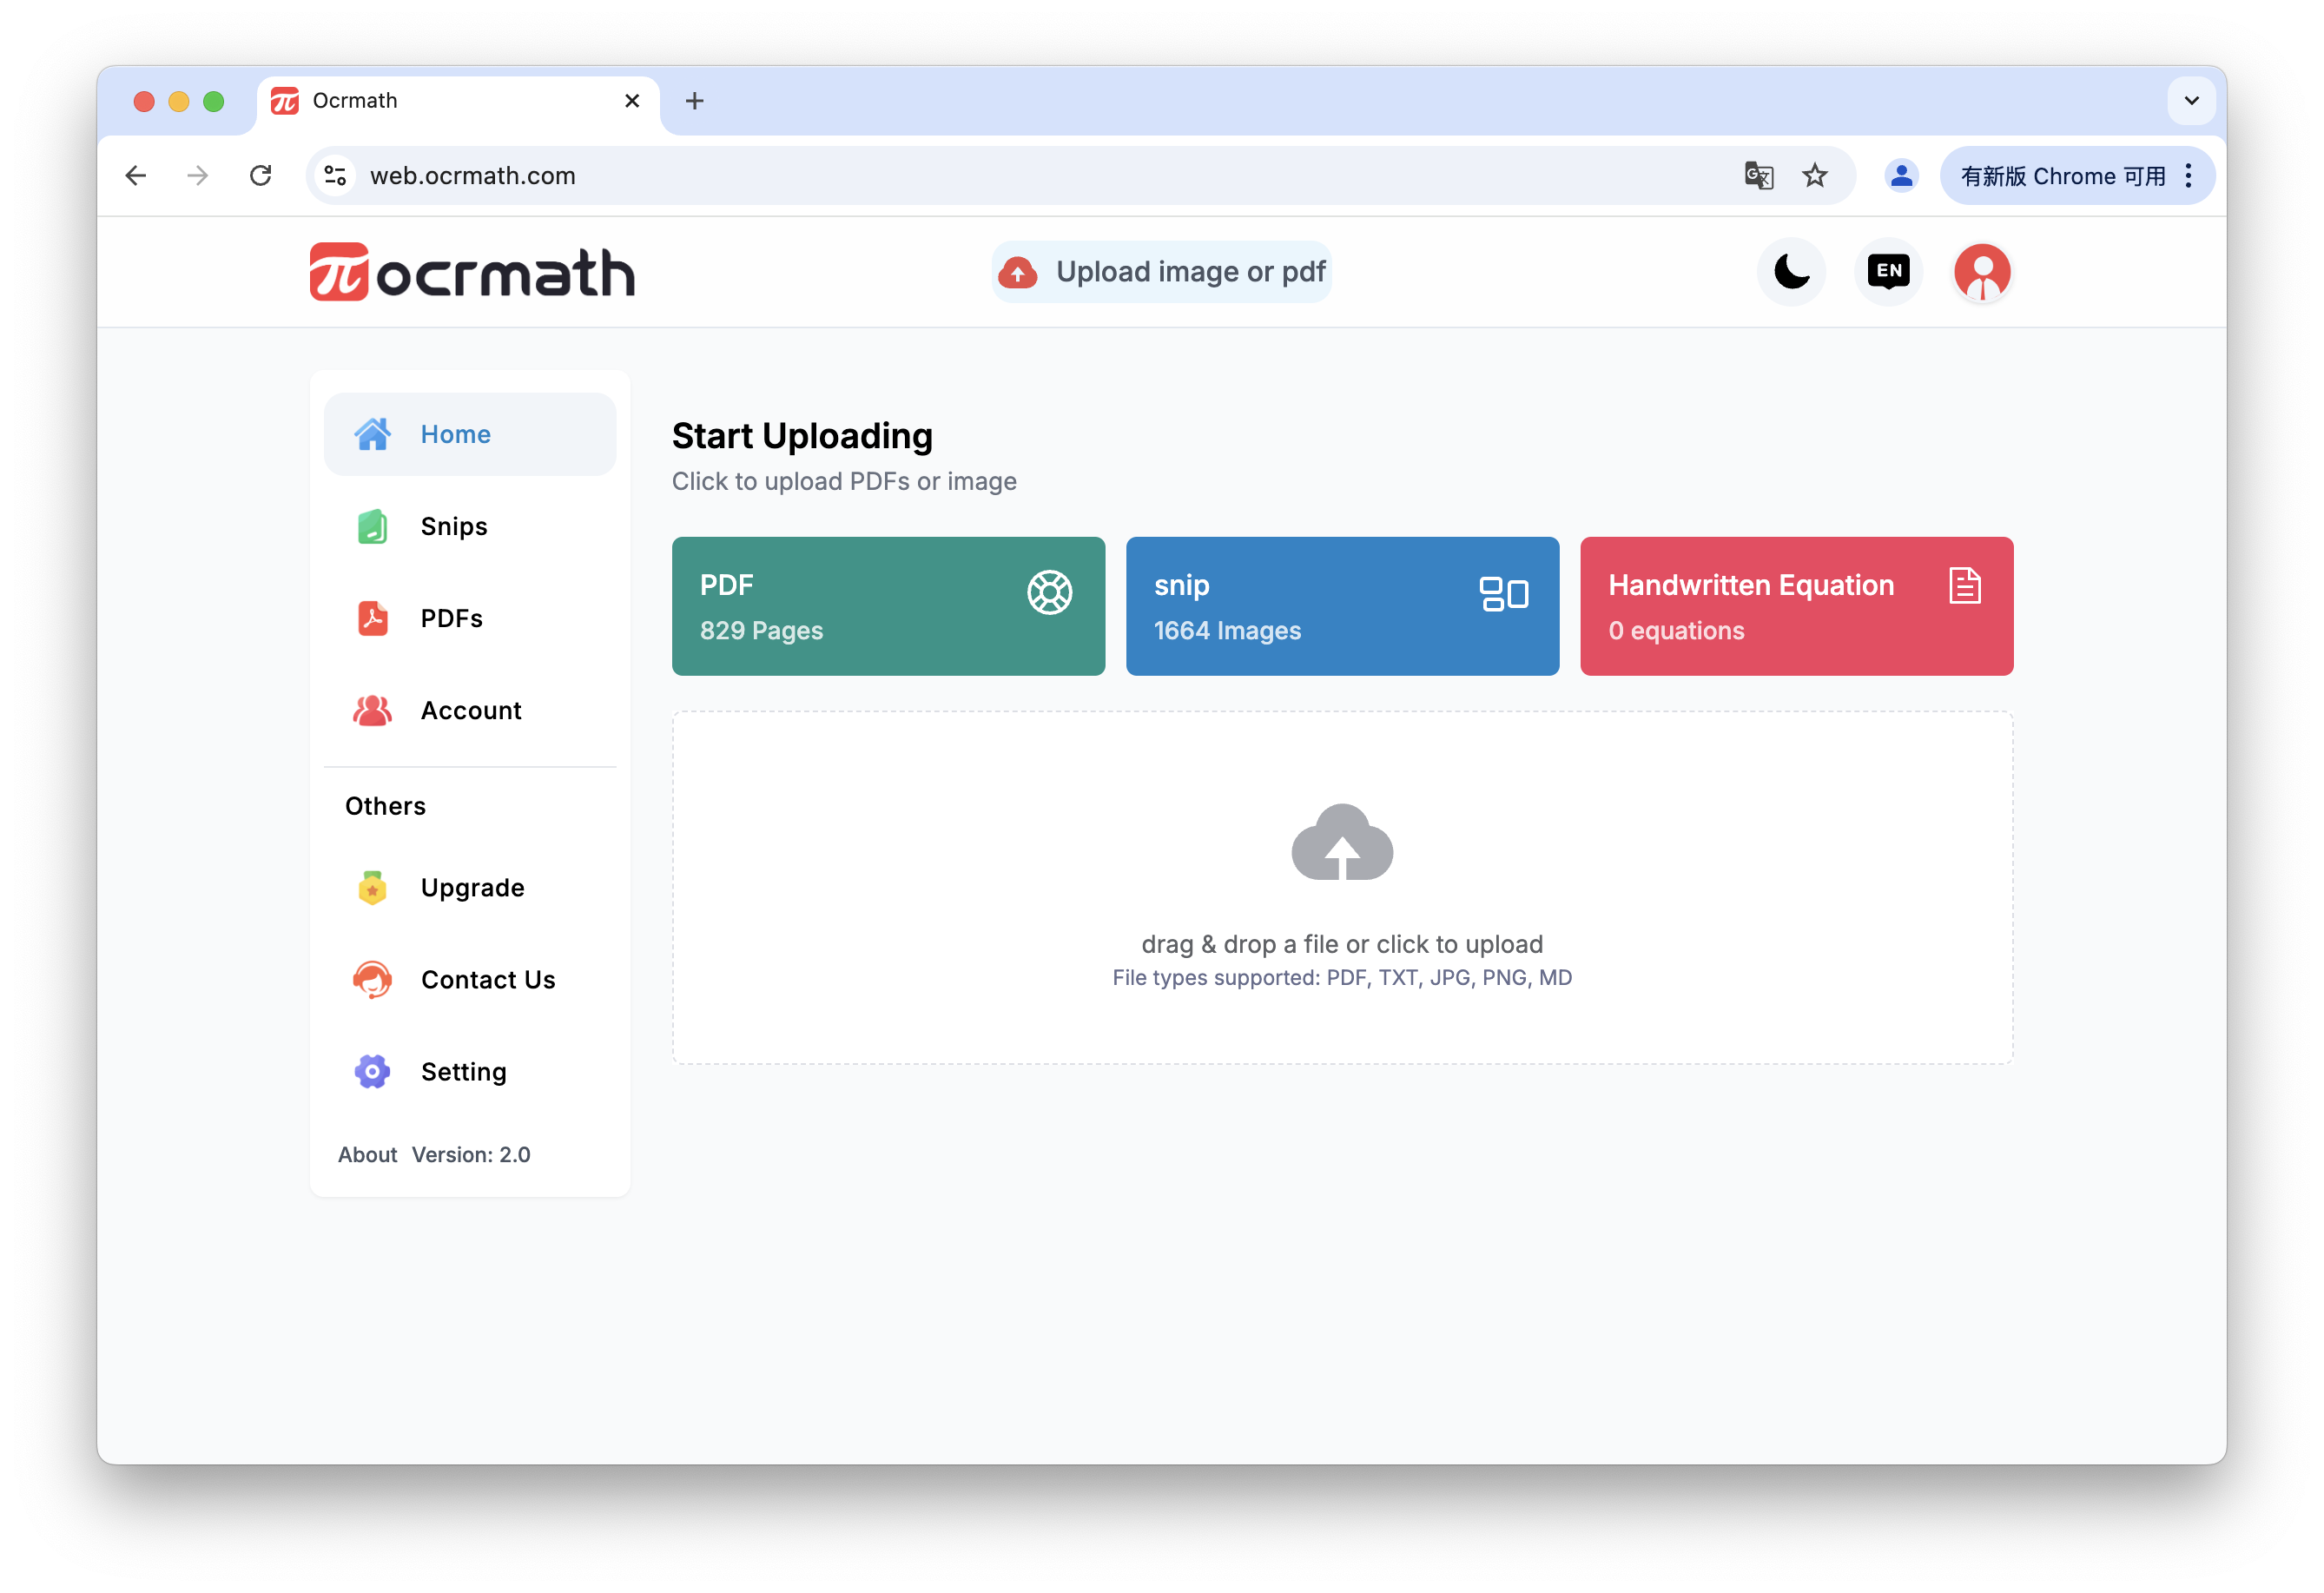Open Chrome's three-dot menu

[x=2189, y=176]
